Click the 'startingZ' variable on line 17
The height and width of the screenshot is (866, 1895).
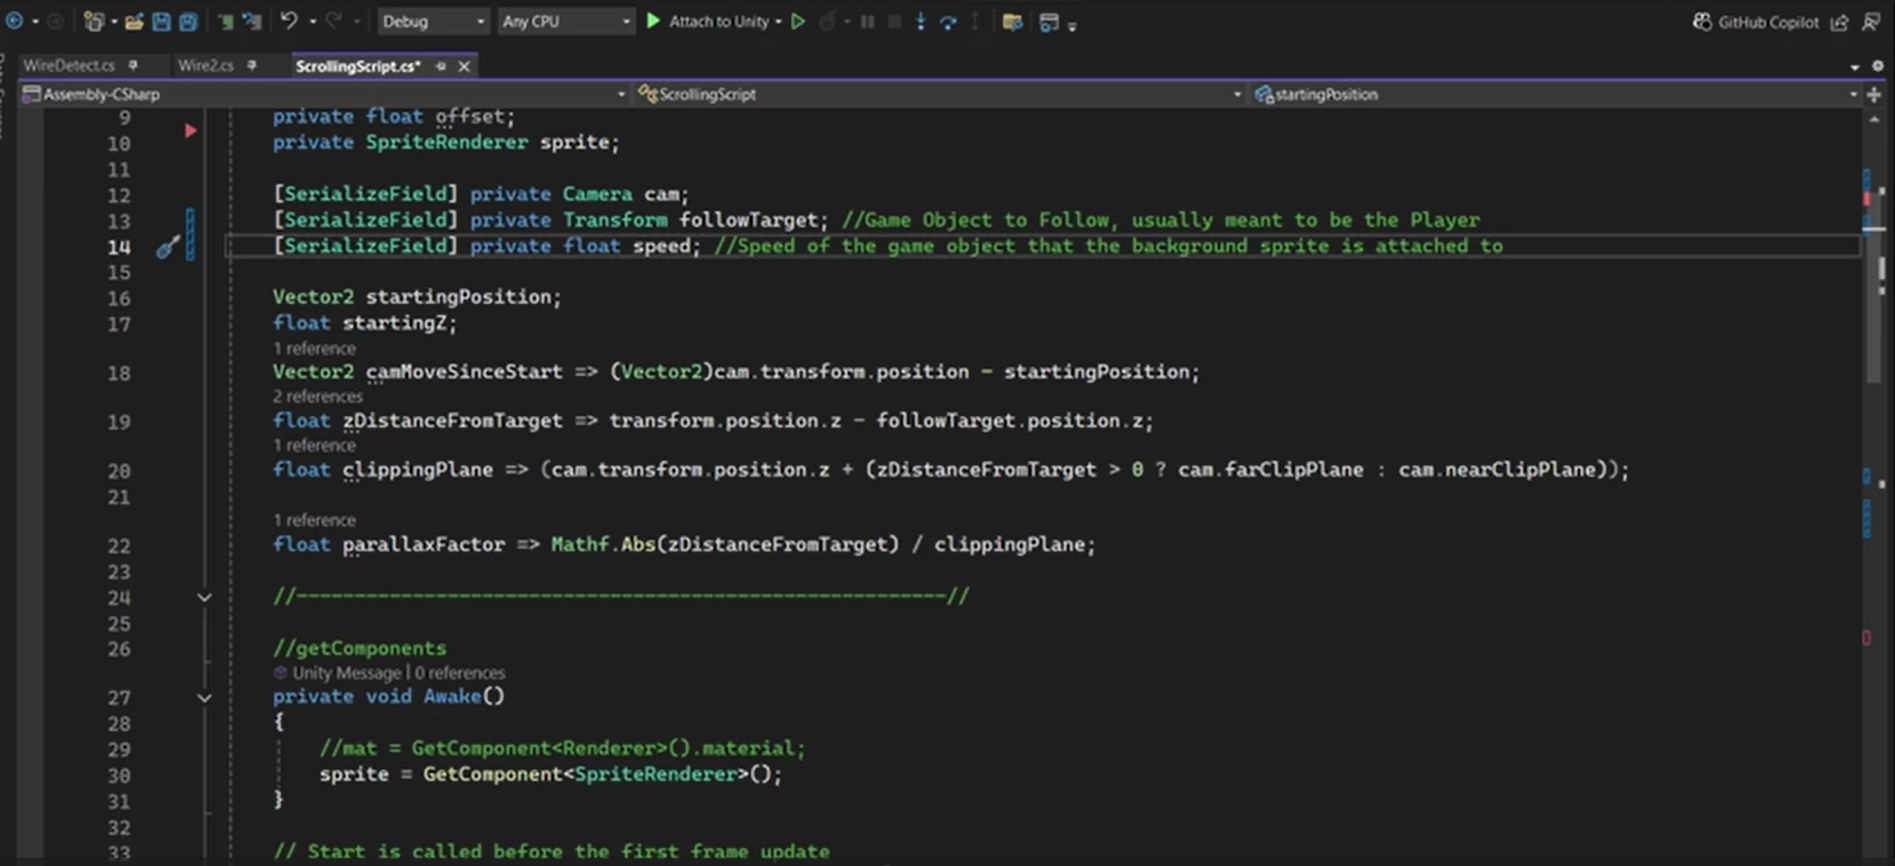(x=395, y=323)
